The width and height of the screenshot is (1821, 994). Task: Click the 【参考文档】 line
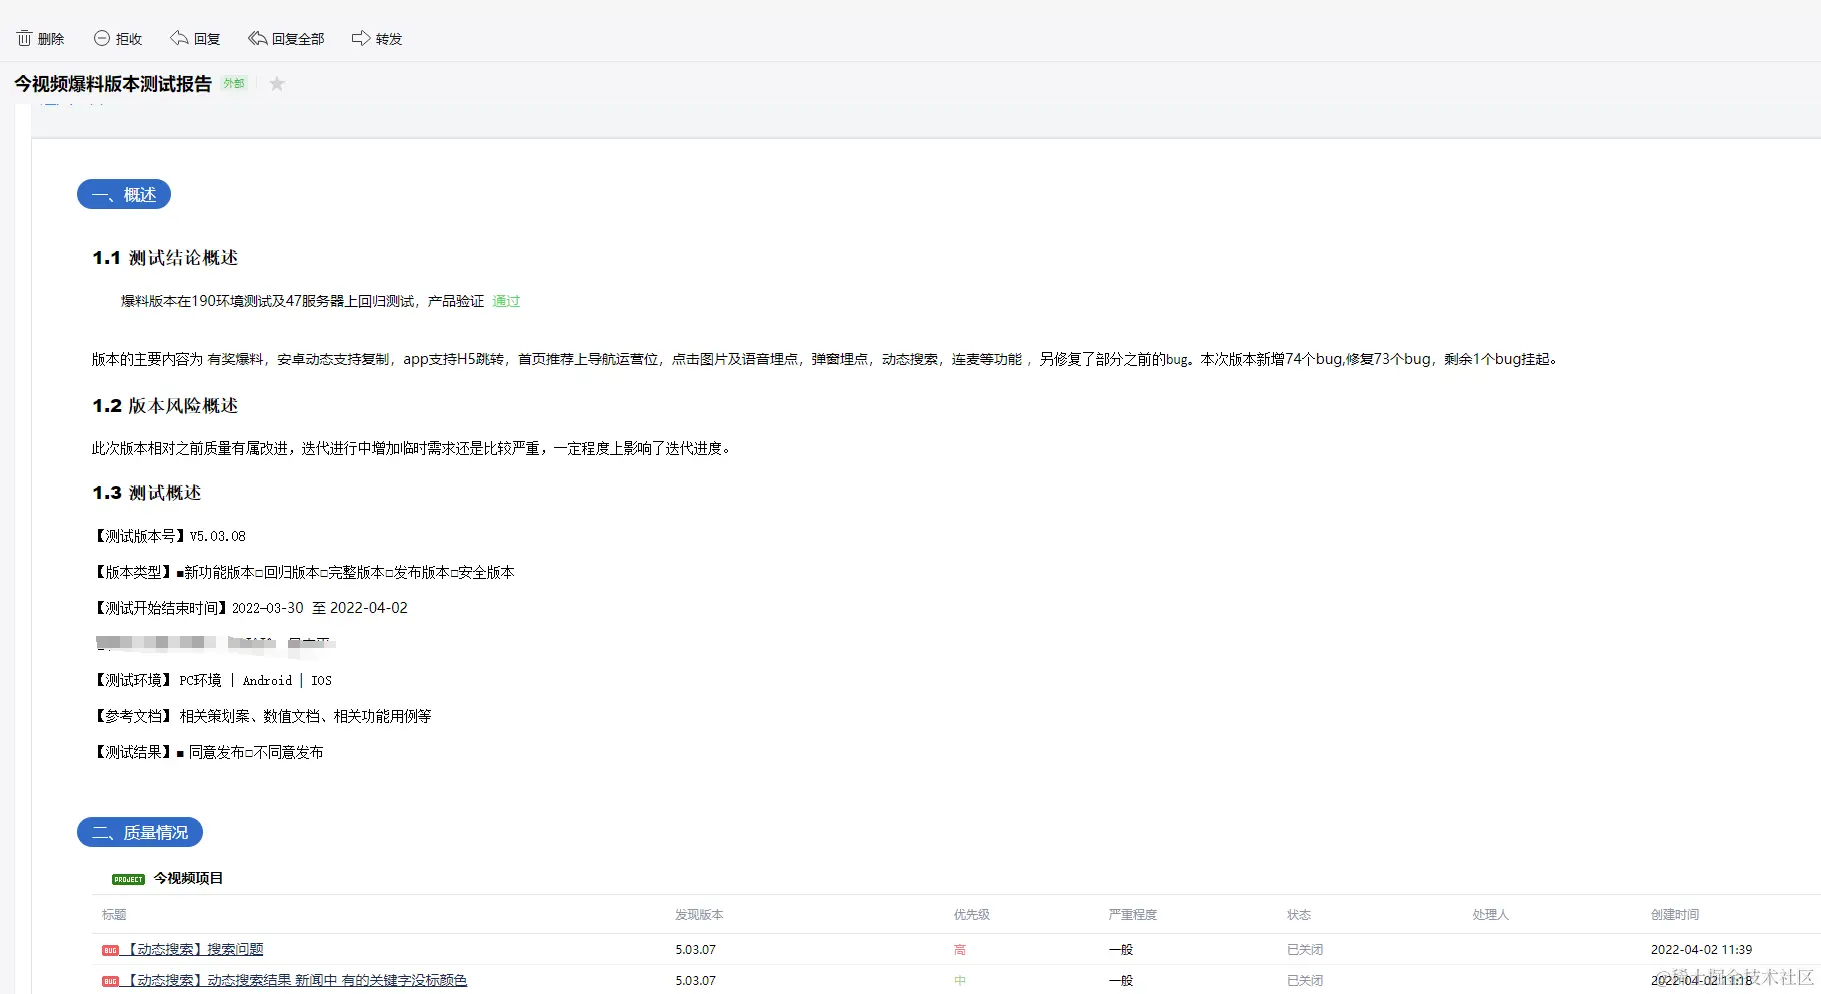[262, 716]
